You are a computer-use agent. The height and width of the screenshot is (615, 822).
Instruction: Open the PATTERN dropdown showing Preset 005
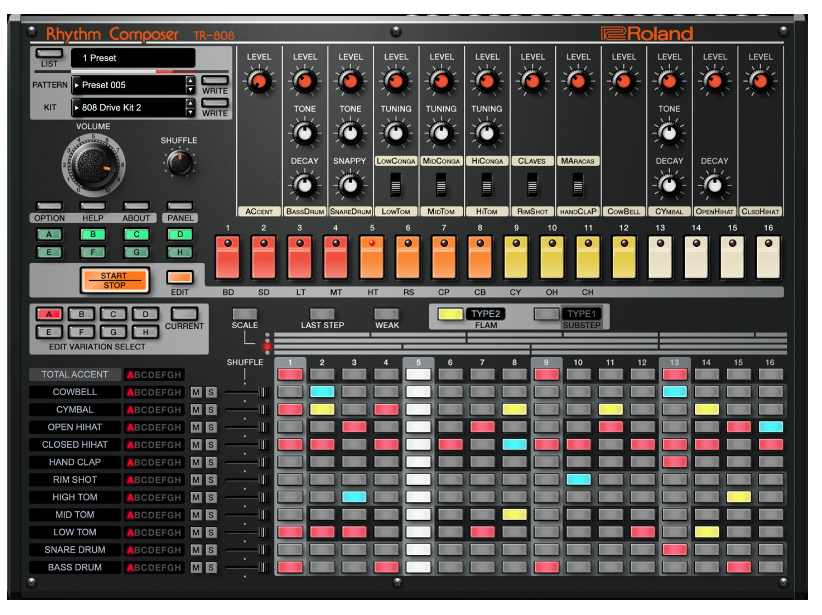pos(129,85)
